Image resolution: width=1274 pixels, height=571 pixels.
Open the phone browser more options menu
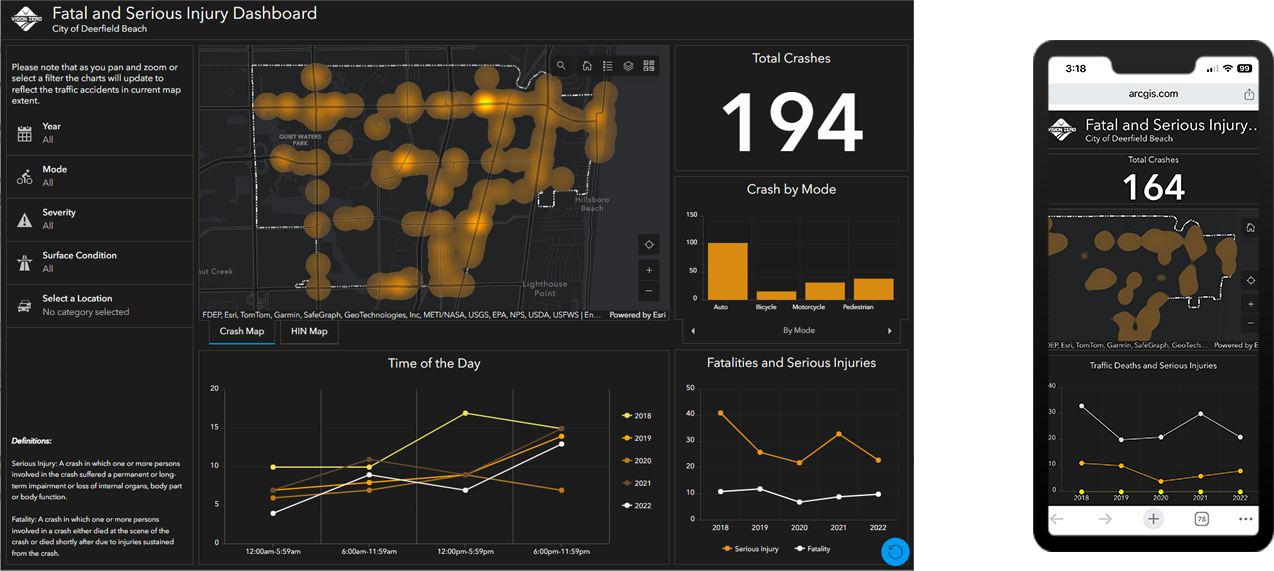click(1245, 519)
